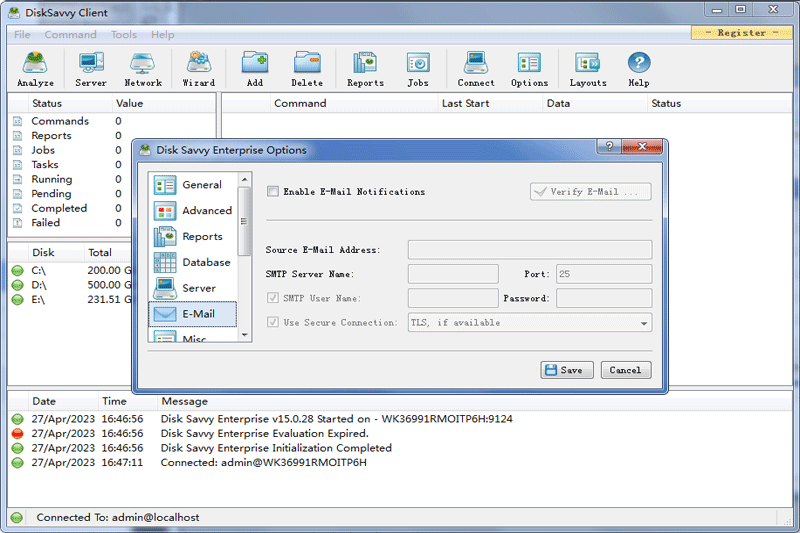Click the options list scroll-up arrow

(x=245, y=180)
